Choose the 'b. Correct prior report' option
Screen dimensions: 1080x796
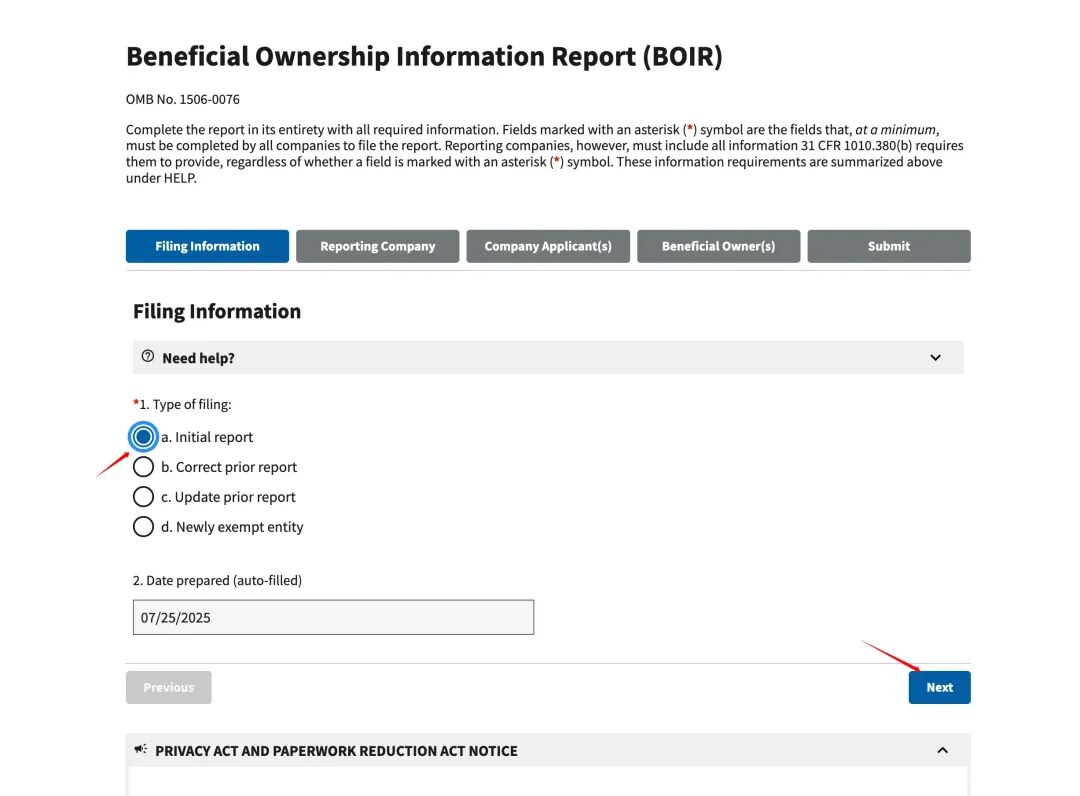(x=144, y=467)
